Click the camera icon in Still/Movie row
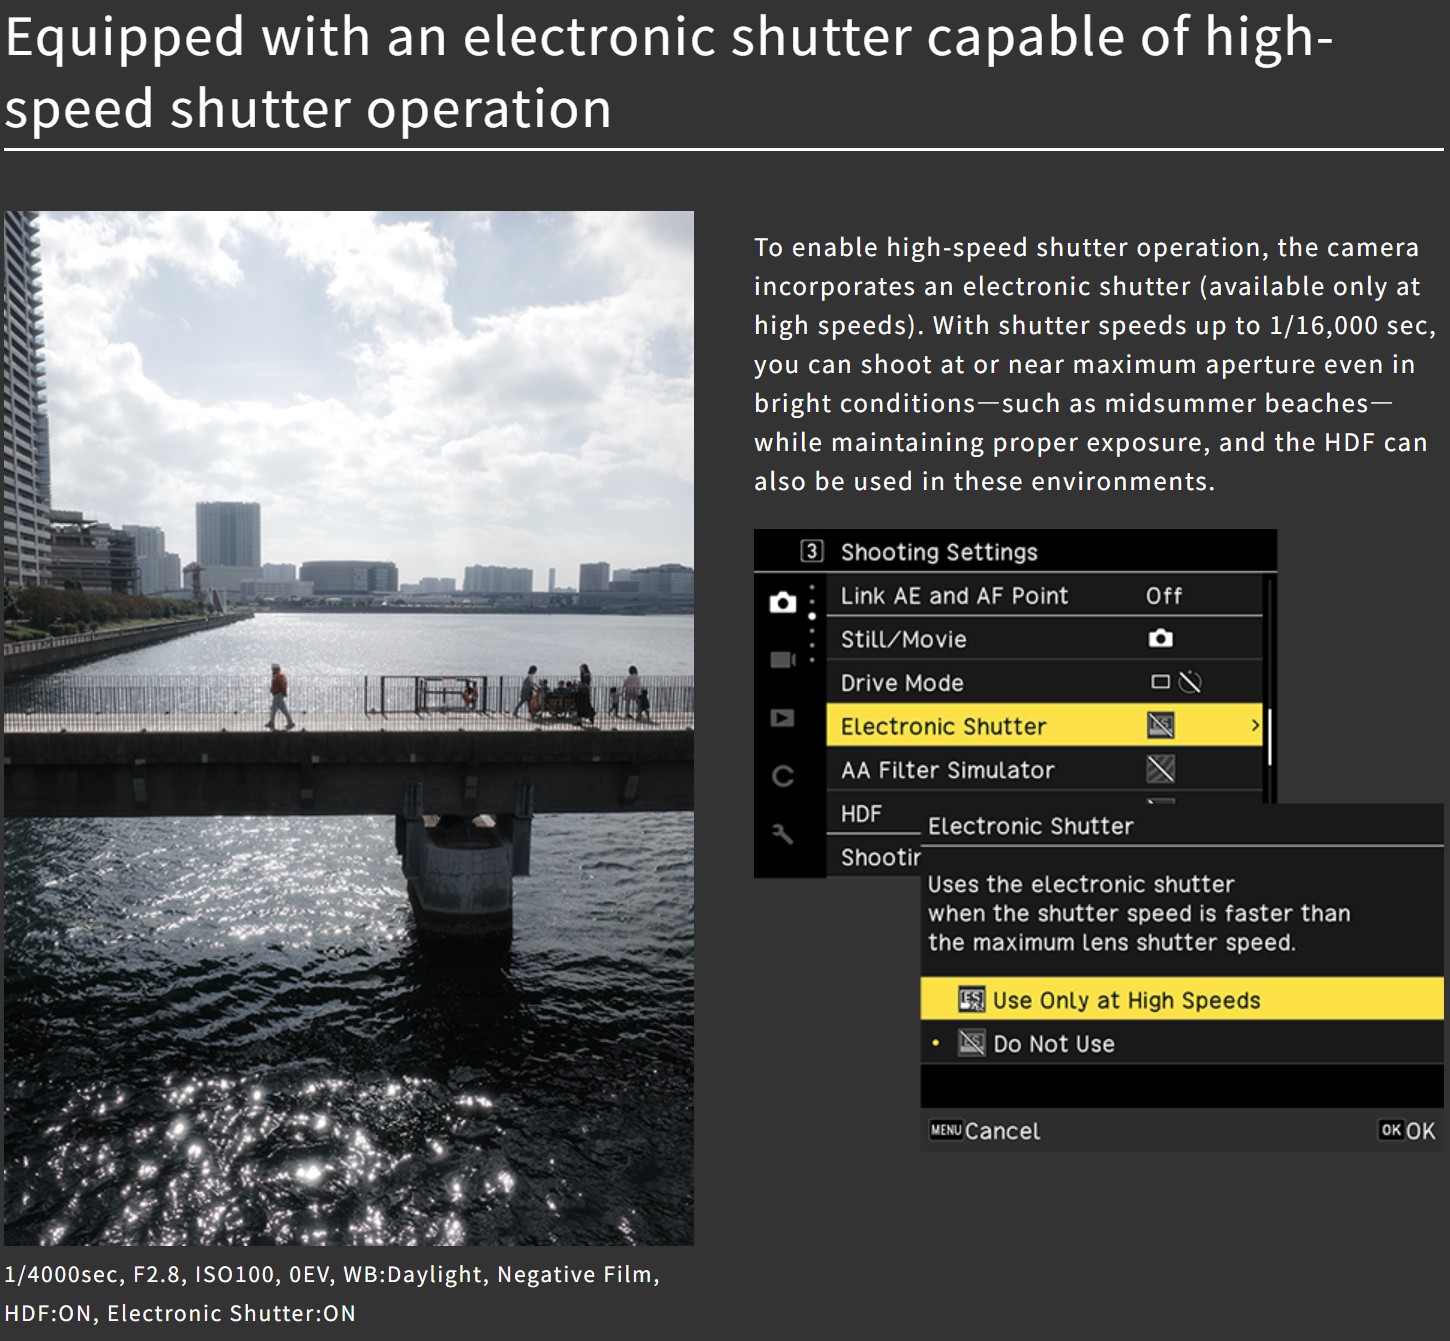1450x1341 pixels. click(x=1160, y=639)
